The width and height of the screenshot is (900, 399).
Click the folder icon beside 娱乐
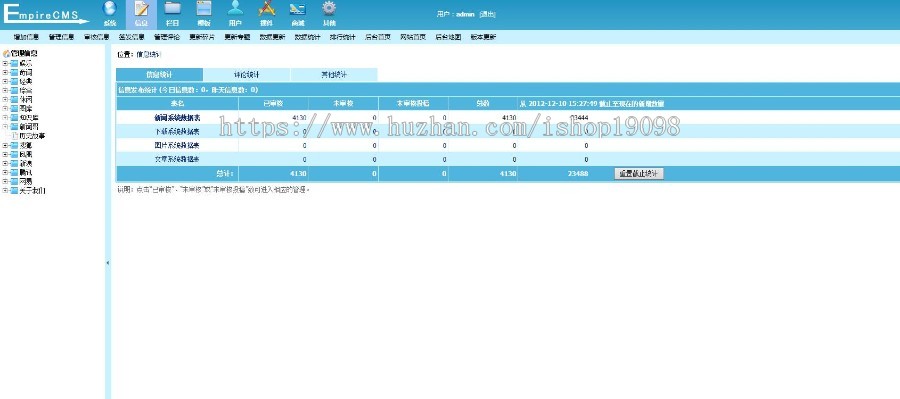[14, 64]
